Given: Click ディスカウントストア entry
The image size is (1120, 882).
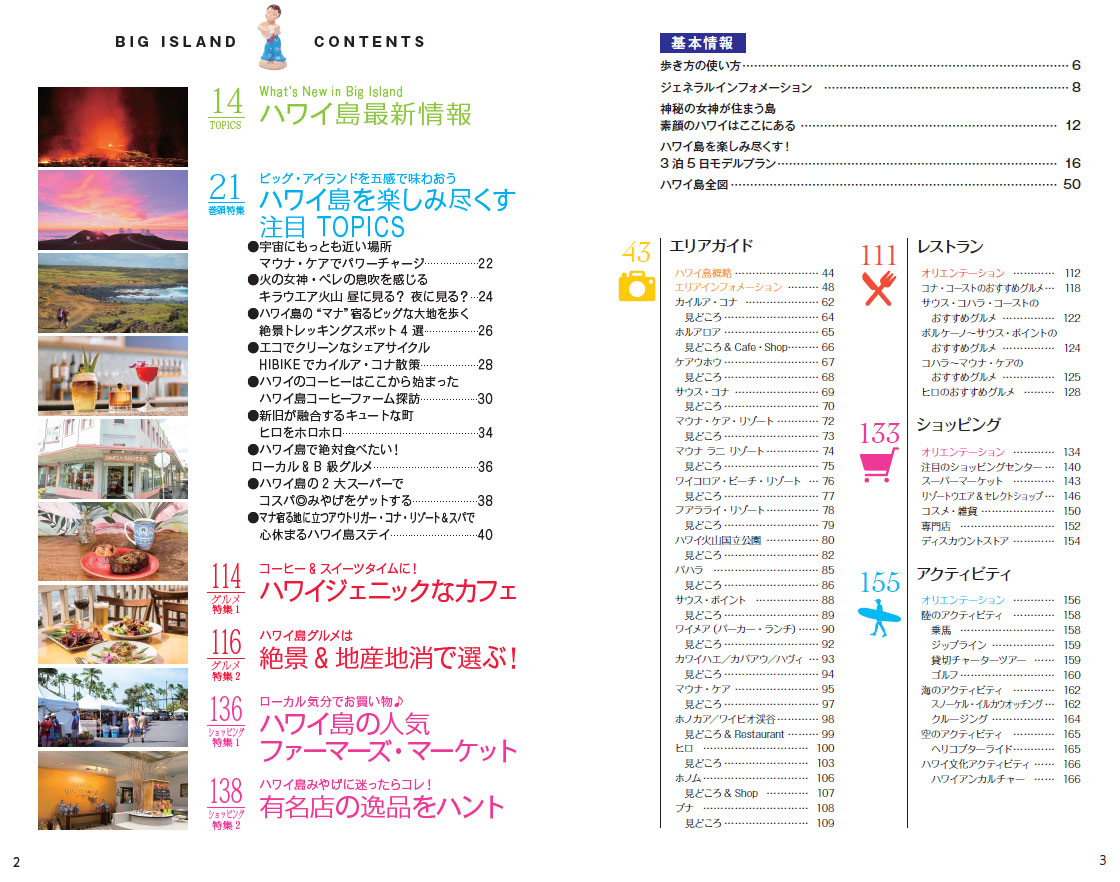Looking at the screenshot, I should click(x=1001, y=541).
